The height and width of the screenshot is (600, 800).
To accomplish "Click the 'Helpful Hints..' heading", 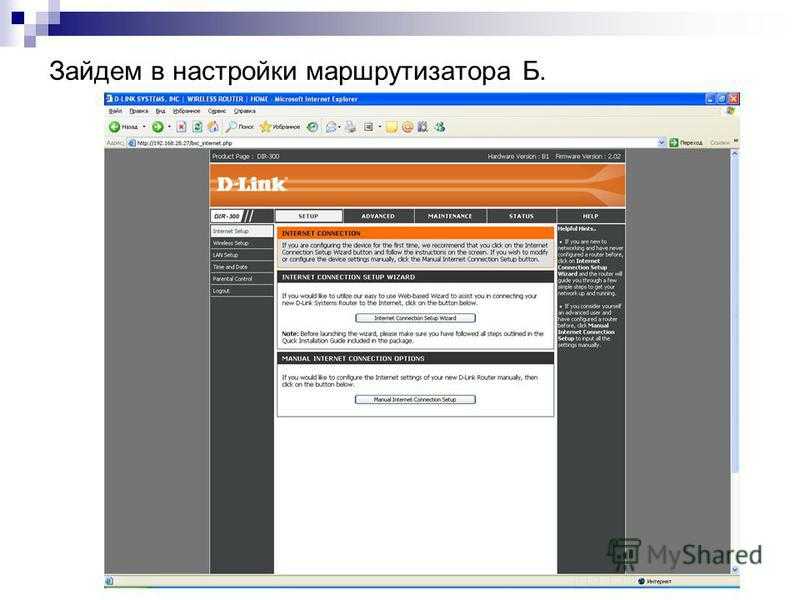I will pos(577,229).
